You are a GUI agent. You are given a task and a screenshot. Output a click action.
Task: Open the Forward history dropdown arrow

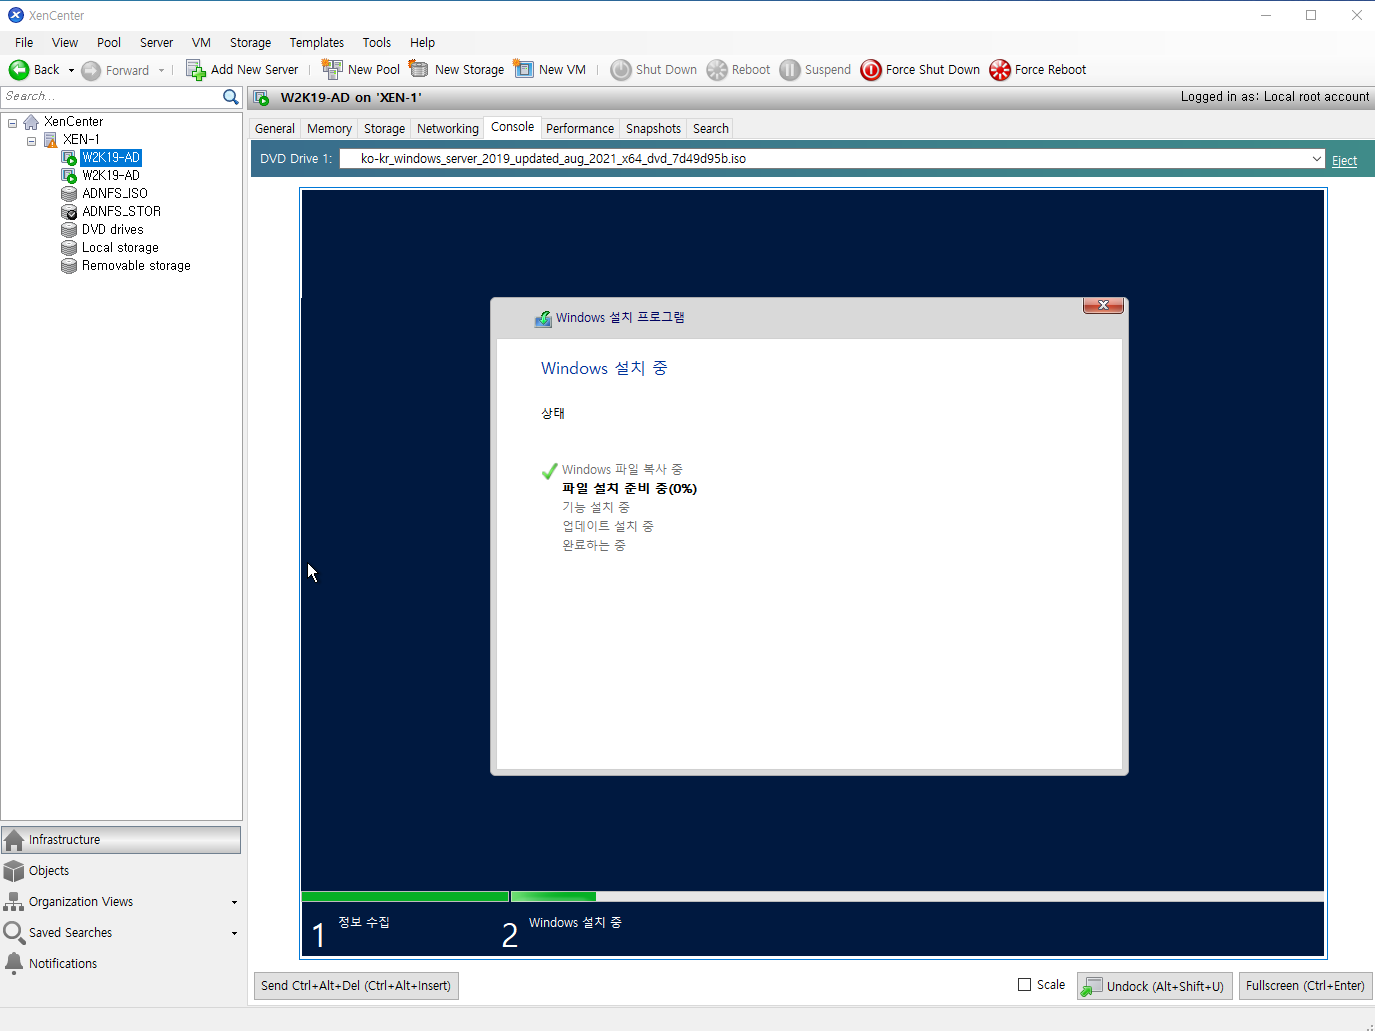point(161,70)
